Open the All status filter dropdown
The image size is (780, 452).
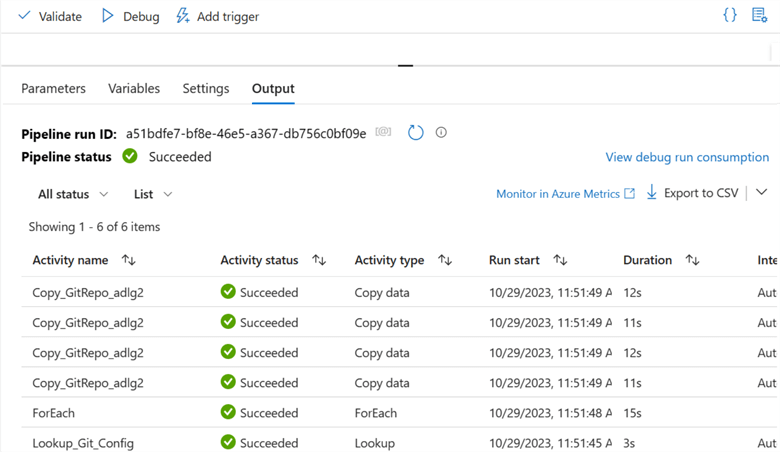[x=73, y=194]
